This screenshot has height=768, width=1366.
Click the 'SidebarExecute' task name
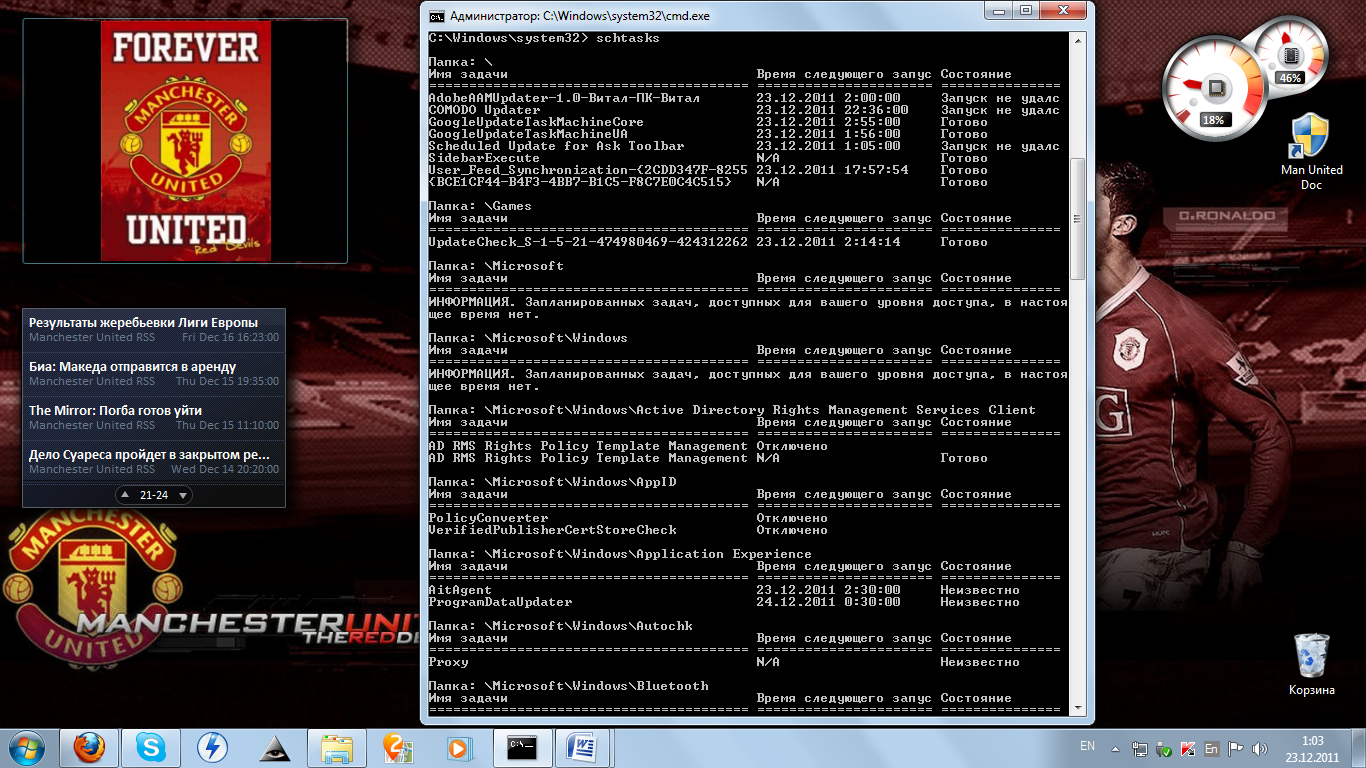tap(484, 158)
